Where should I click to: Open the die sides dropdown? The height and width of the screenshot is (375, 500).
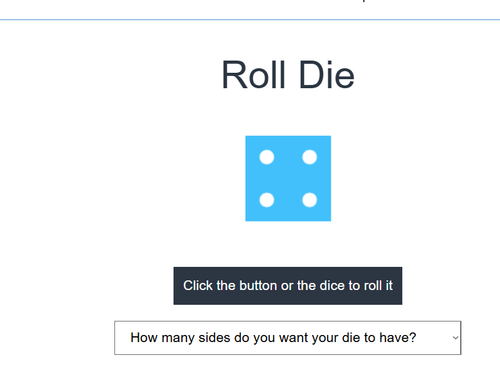[x=288, y=338]
